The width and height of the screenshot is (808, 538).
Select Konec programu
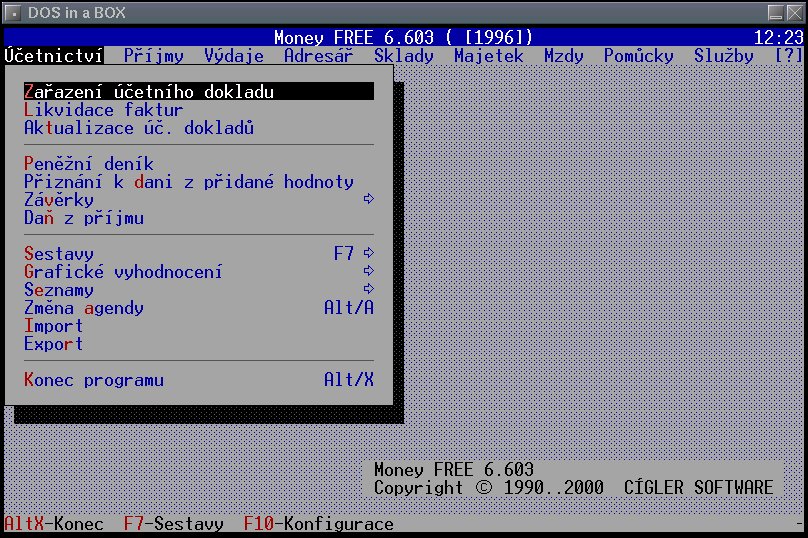[x=199, y=380]
